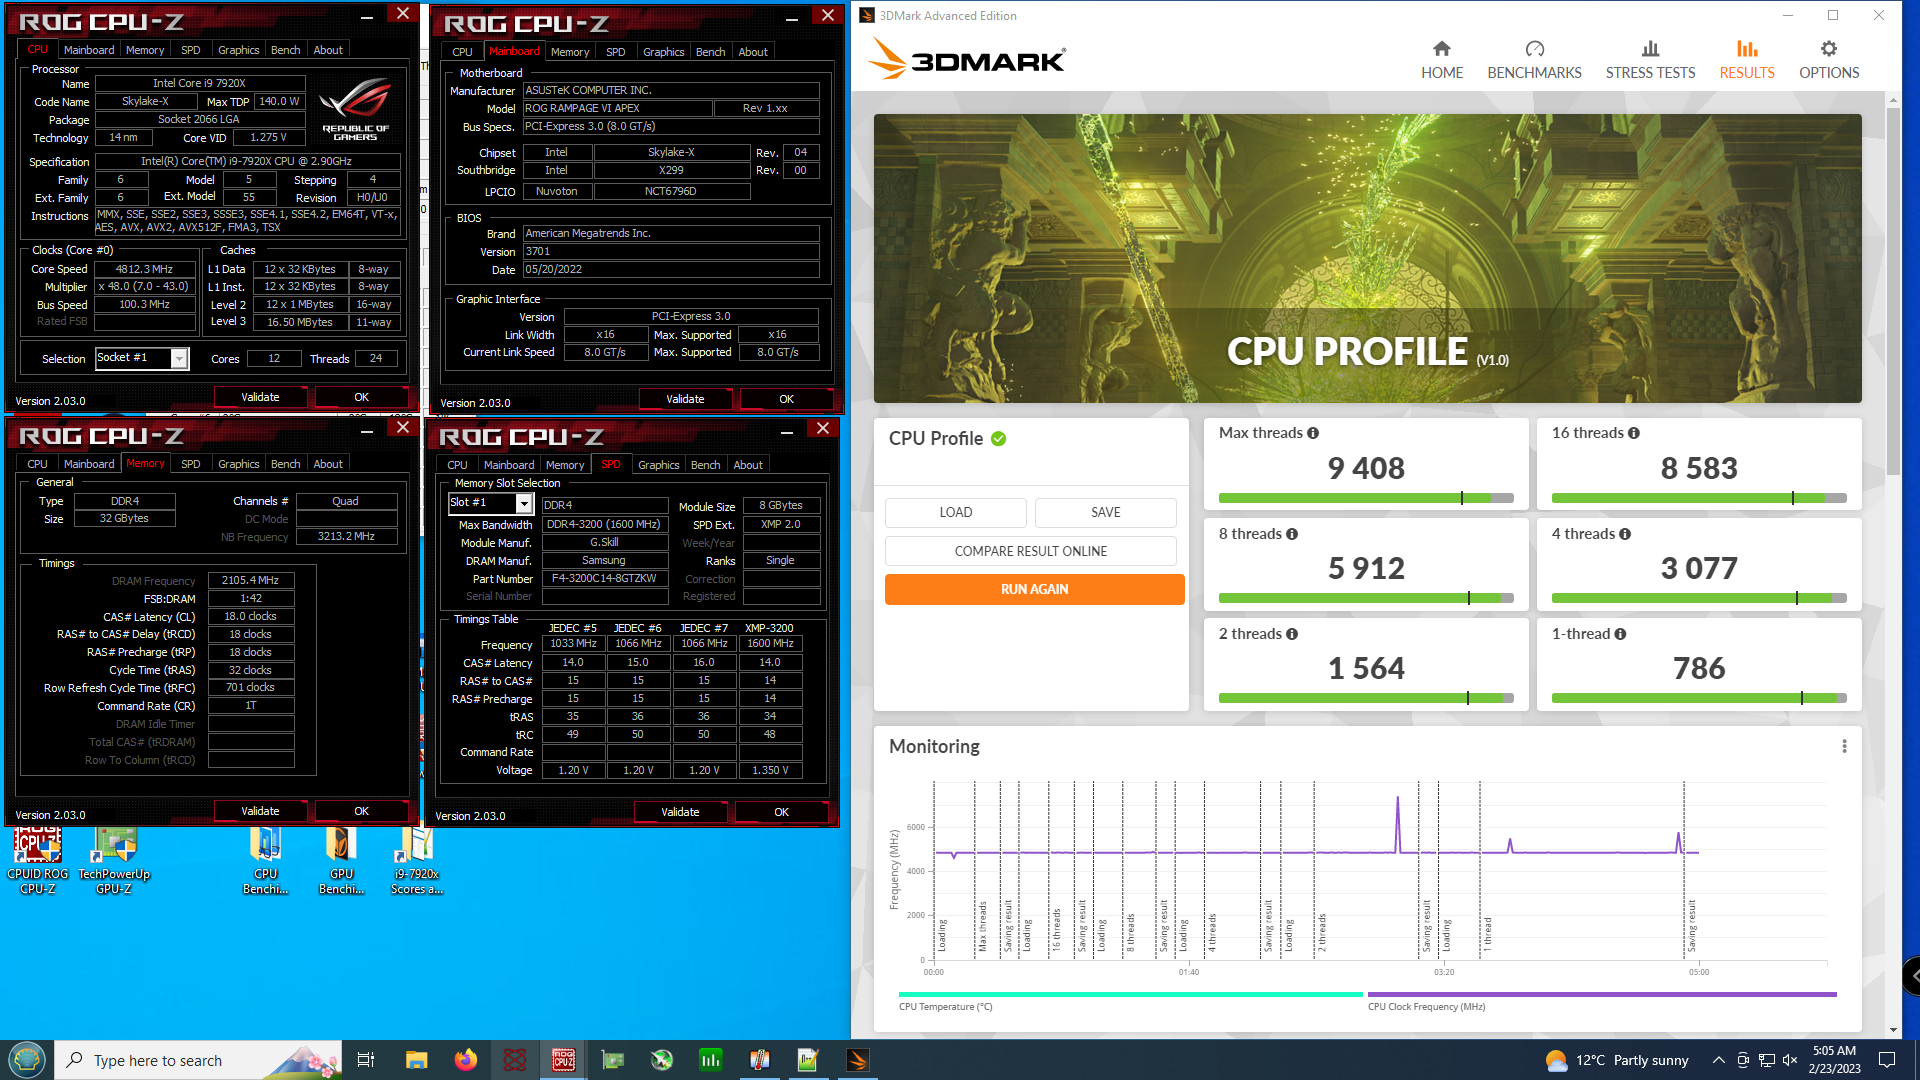Viewport: 1920px width, 1080px height.
Task: Click the Part Number F4-3200C14-8GTZKW field
Action: coord(605,578)
